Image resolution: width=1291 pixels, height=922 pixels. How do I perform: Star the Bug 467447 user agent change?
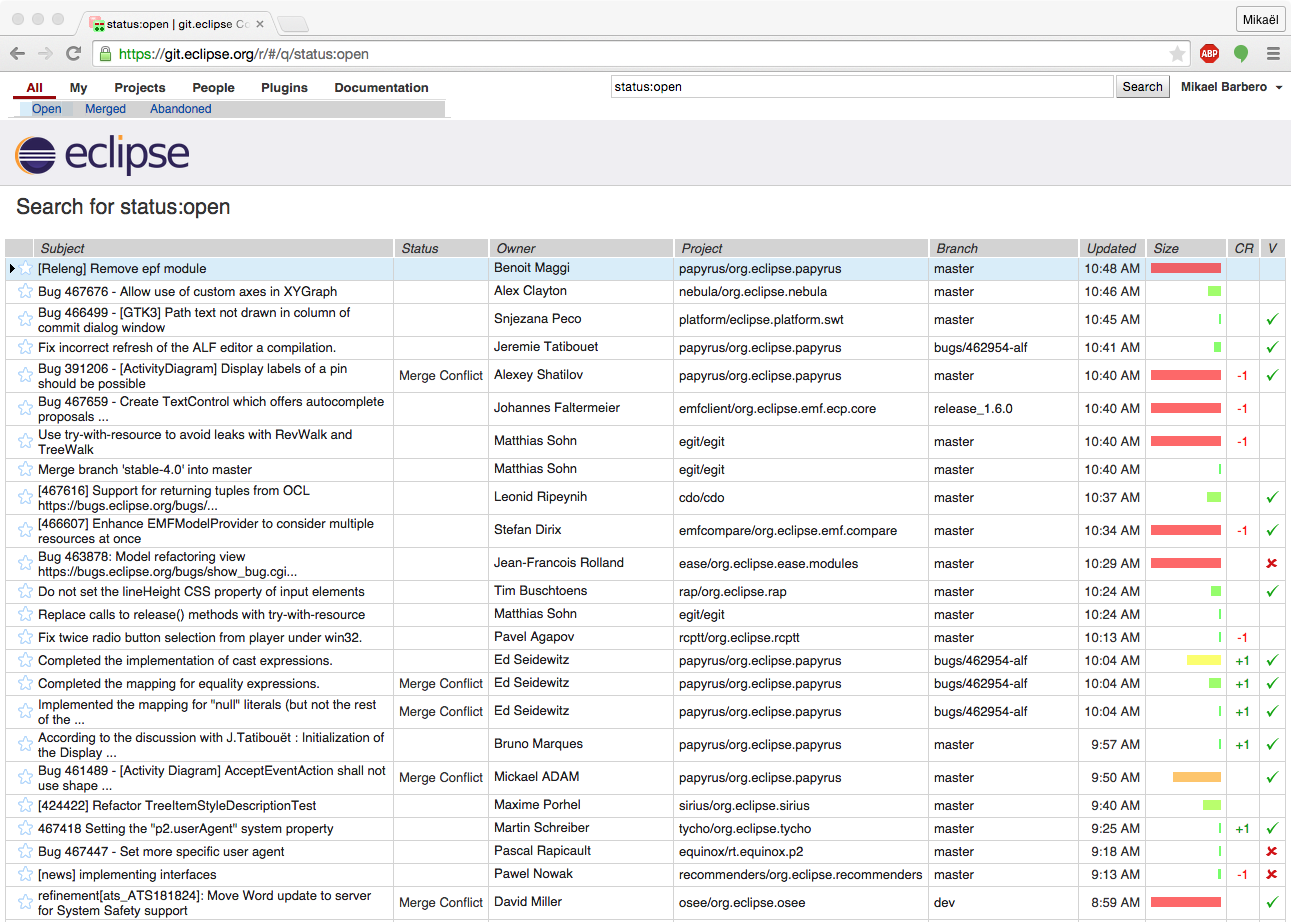[x=25, y=851]
